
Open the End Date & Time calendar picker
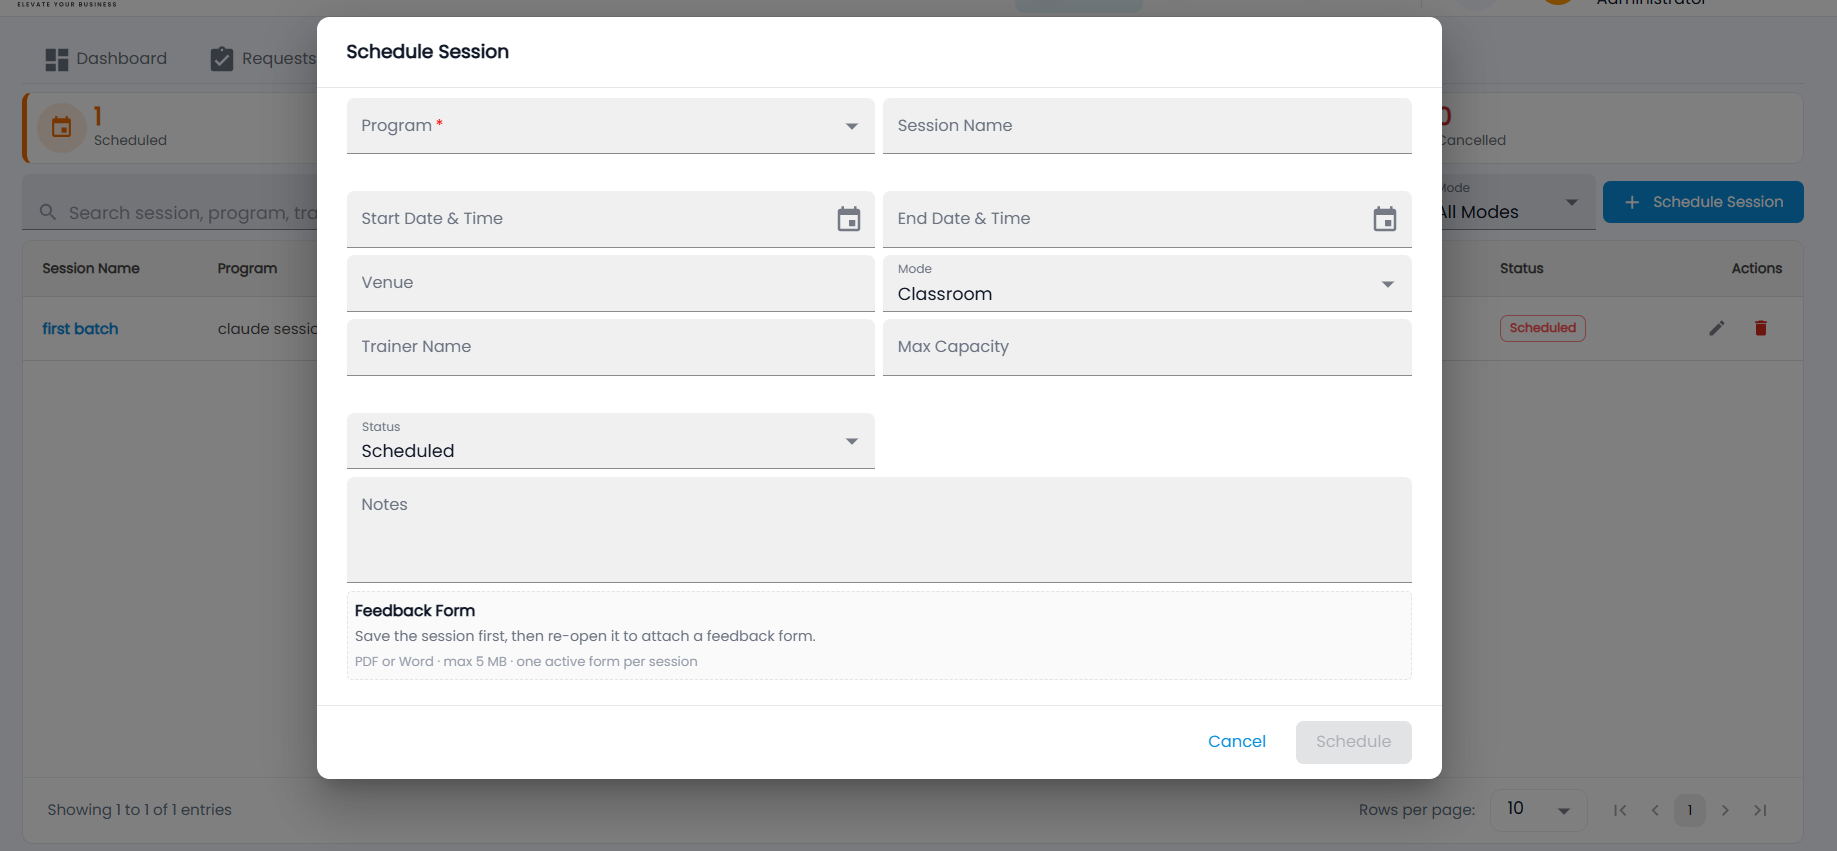pos(1385,219)
